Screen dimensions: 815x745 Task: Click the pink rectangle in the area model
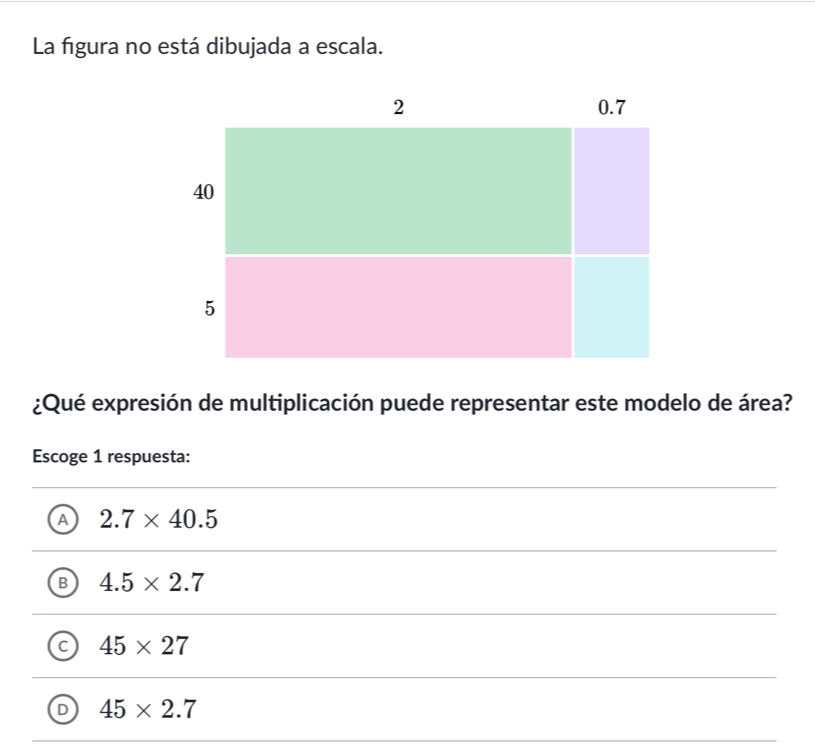click(398, 305)
